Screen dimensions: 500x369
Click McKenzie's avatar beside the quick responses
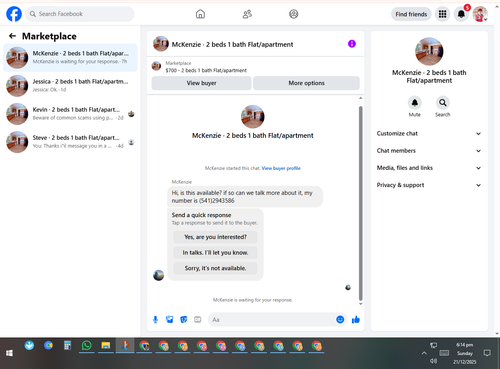[x=158, y=275]
